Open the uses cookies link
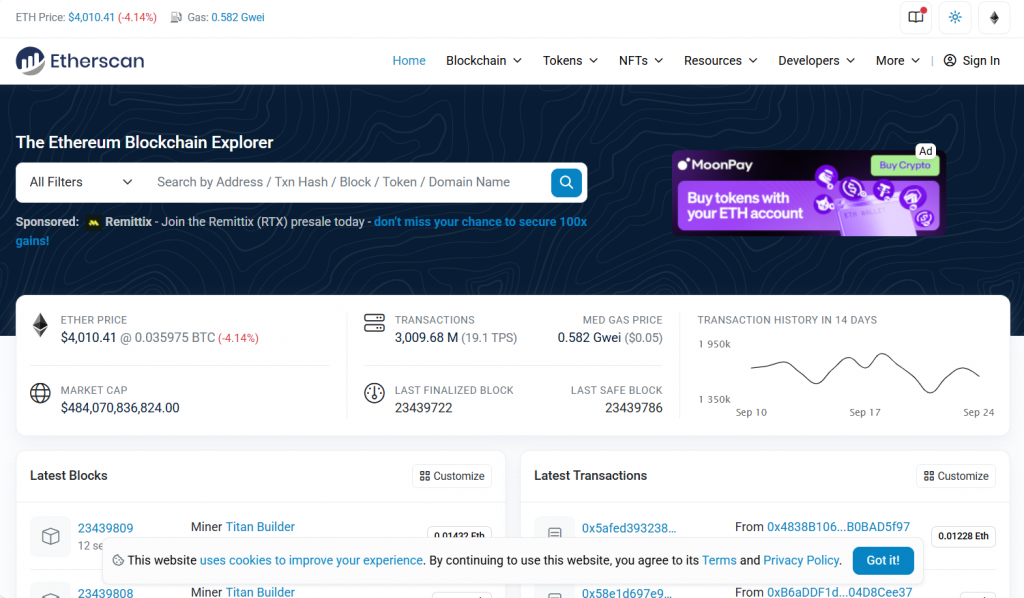 [311, 560]
